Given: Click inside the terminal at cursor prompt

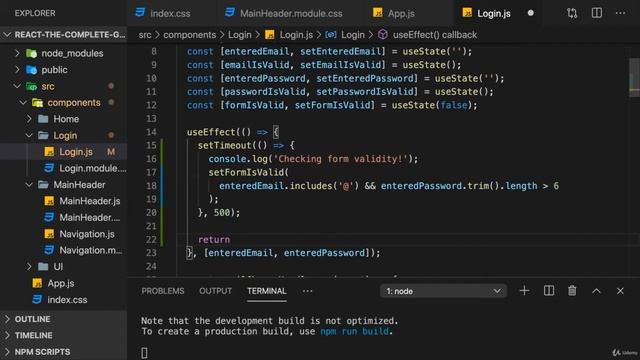Looking at the screenshot, I should (144, 353).
